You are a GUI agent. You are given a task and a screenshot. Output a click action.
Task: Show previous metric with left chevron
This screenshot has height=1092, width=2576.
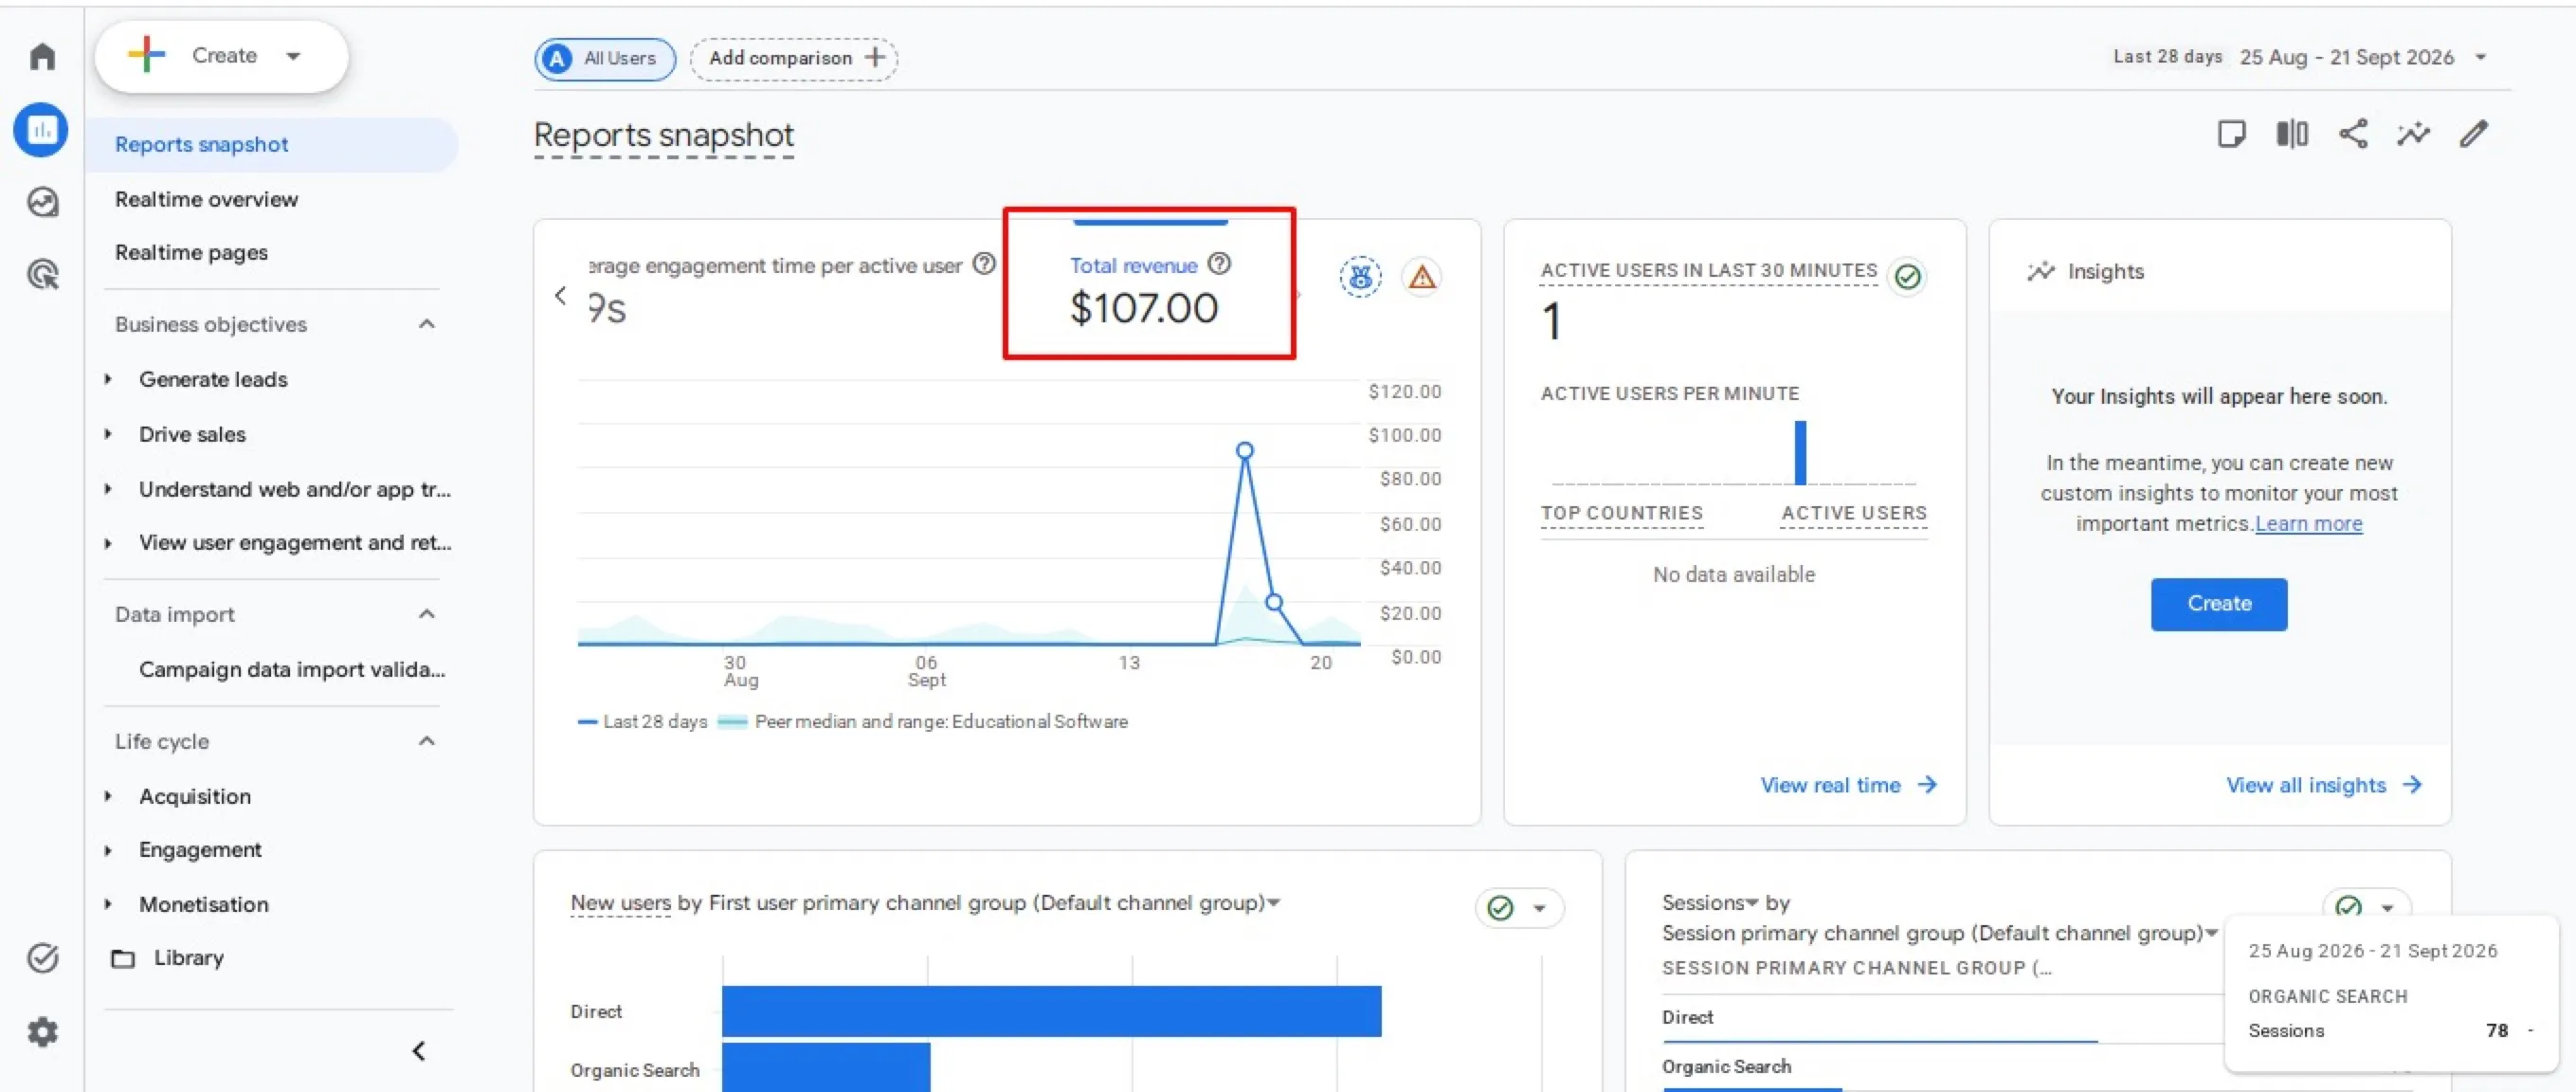pos(560,296)
